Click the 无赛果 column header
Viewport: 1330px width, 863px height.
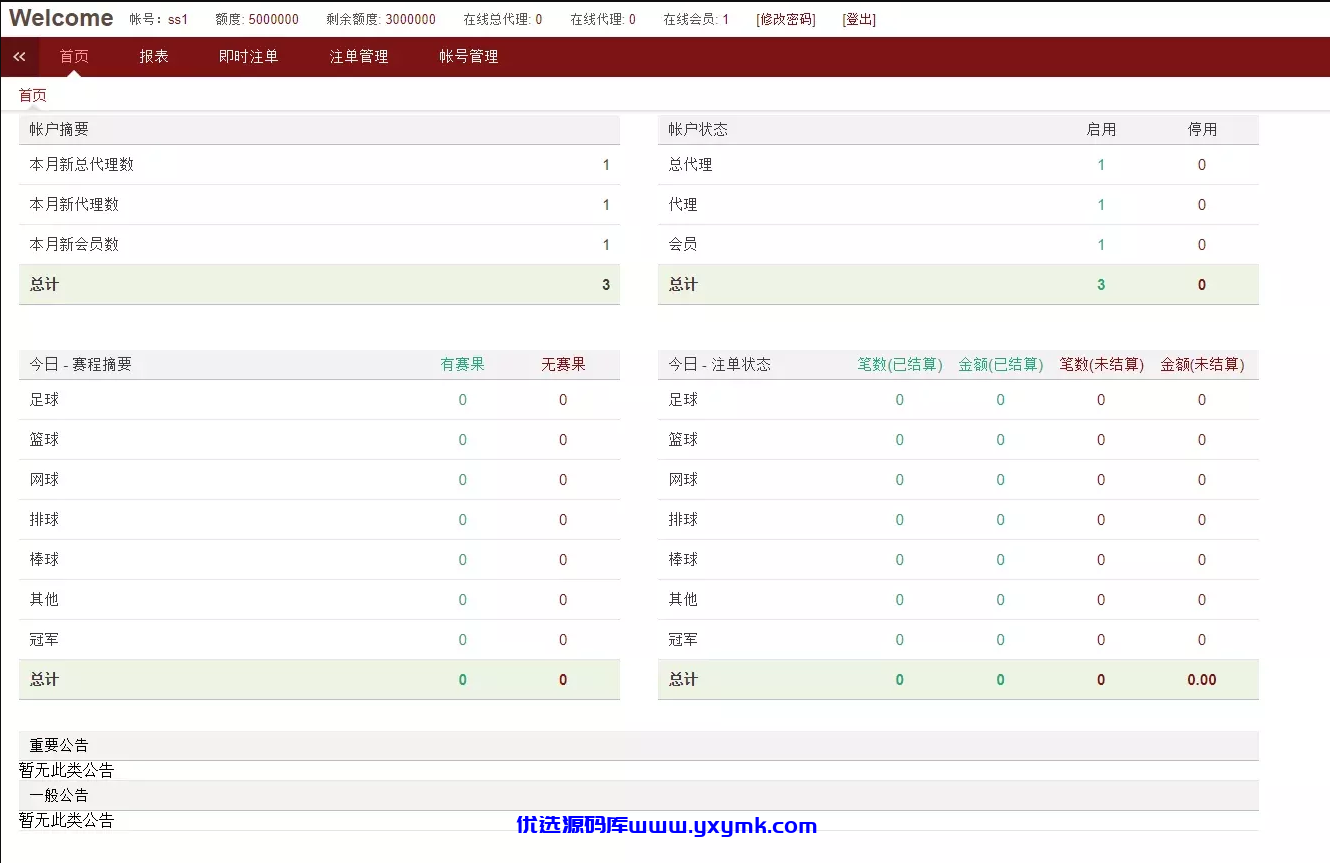[563, 365]
